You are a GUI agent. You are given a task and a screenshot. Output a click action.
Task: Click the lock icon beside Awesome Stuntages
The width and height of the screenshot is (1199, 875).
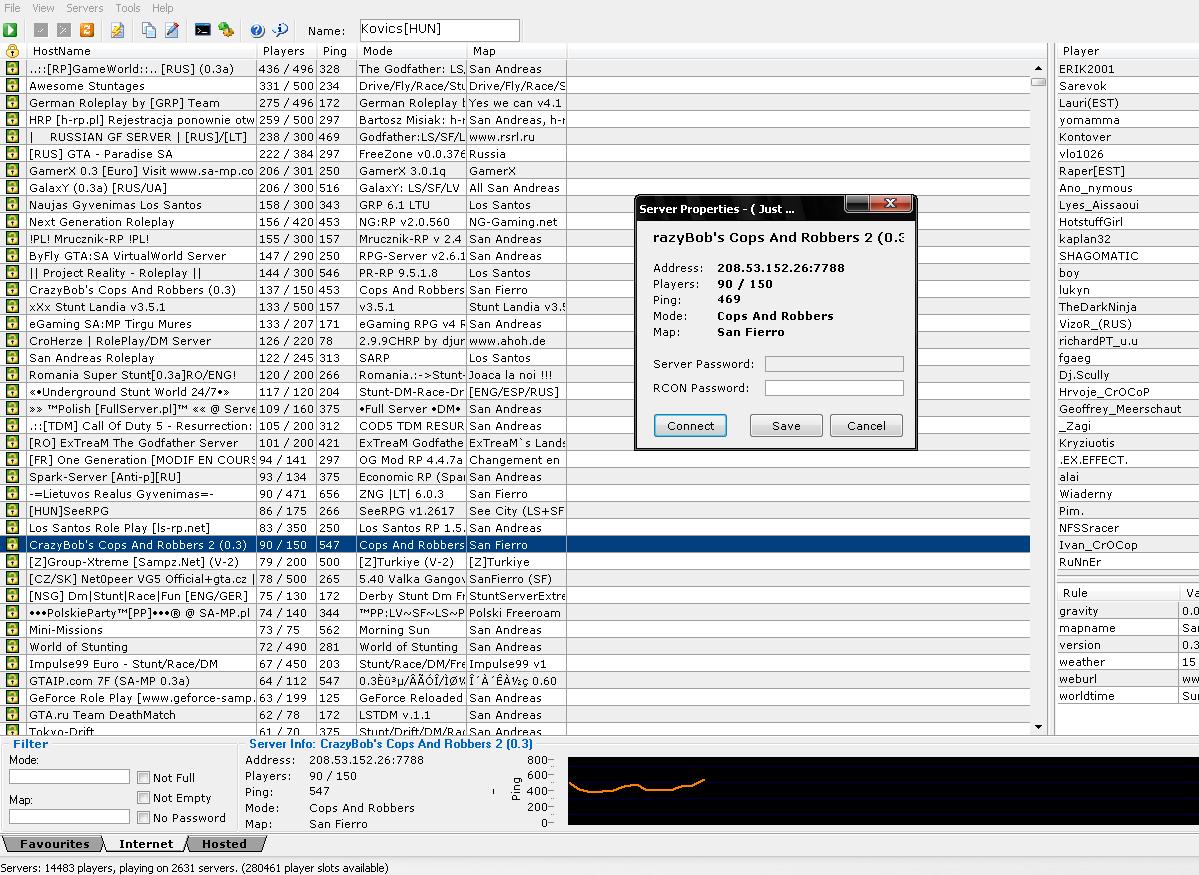click(12, 86)
